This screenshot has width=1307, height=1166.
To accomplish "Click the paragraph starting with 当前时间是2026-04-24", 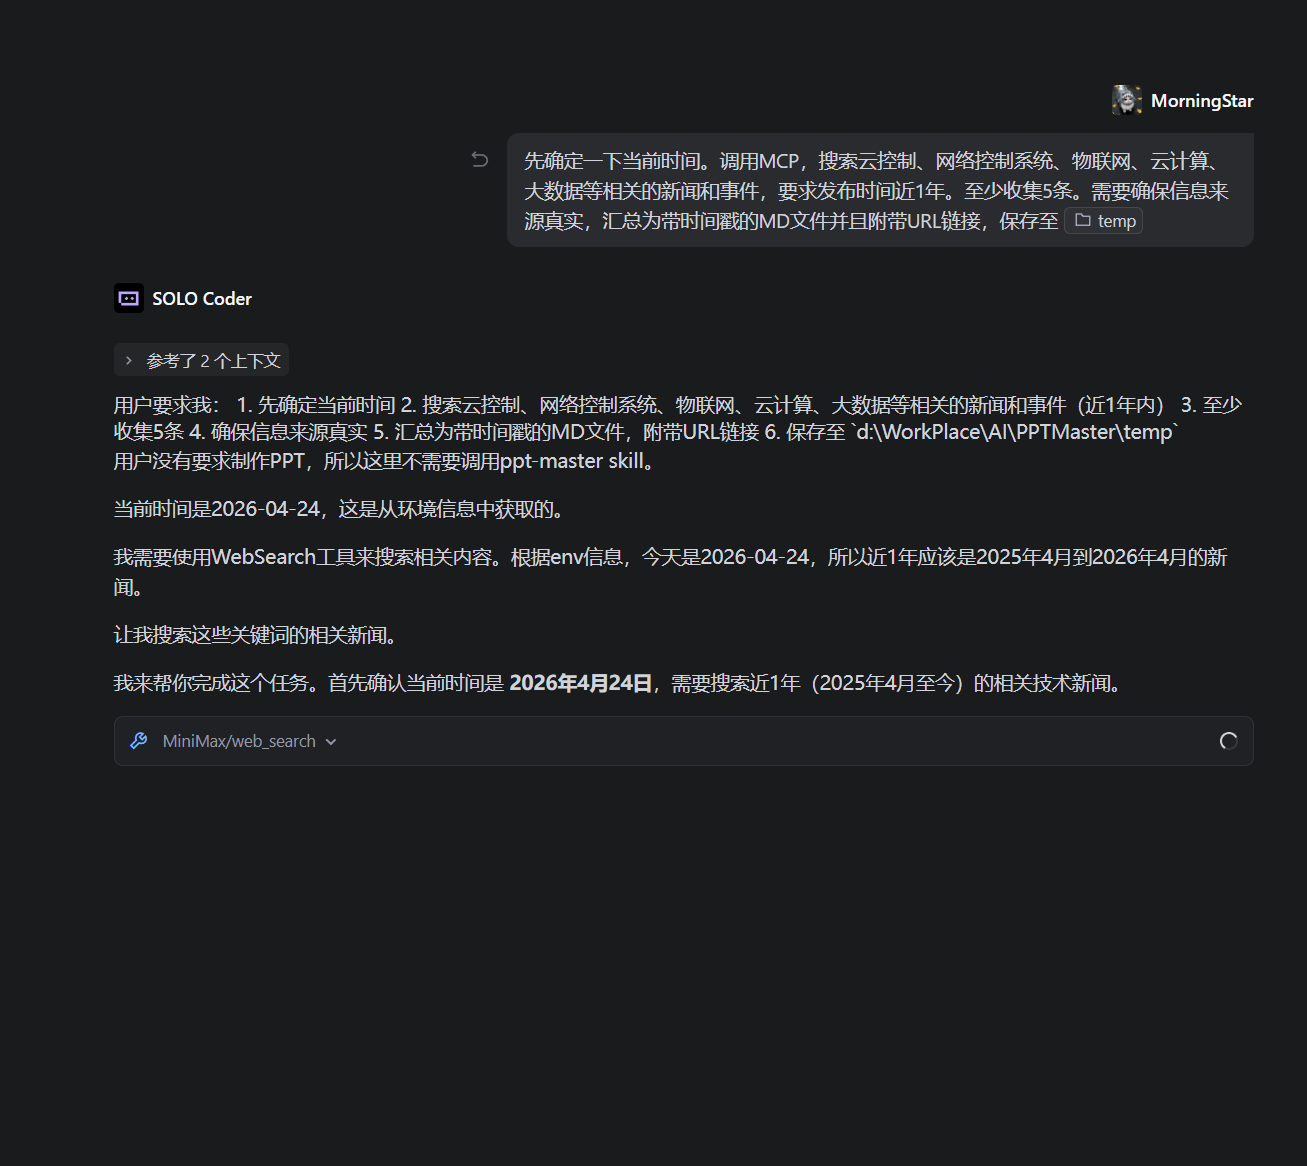I will tap(340, 509).
